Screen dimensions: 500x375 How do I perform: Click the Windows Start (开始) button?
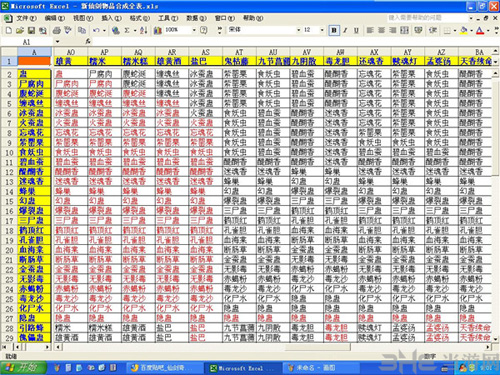23,367
